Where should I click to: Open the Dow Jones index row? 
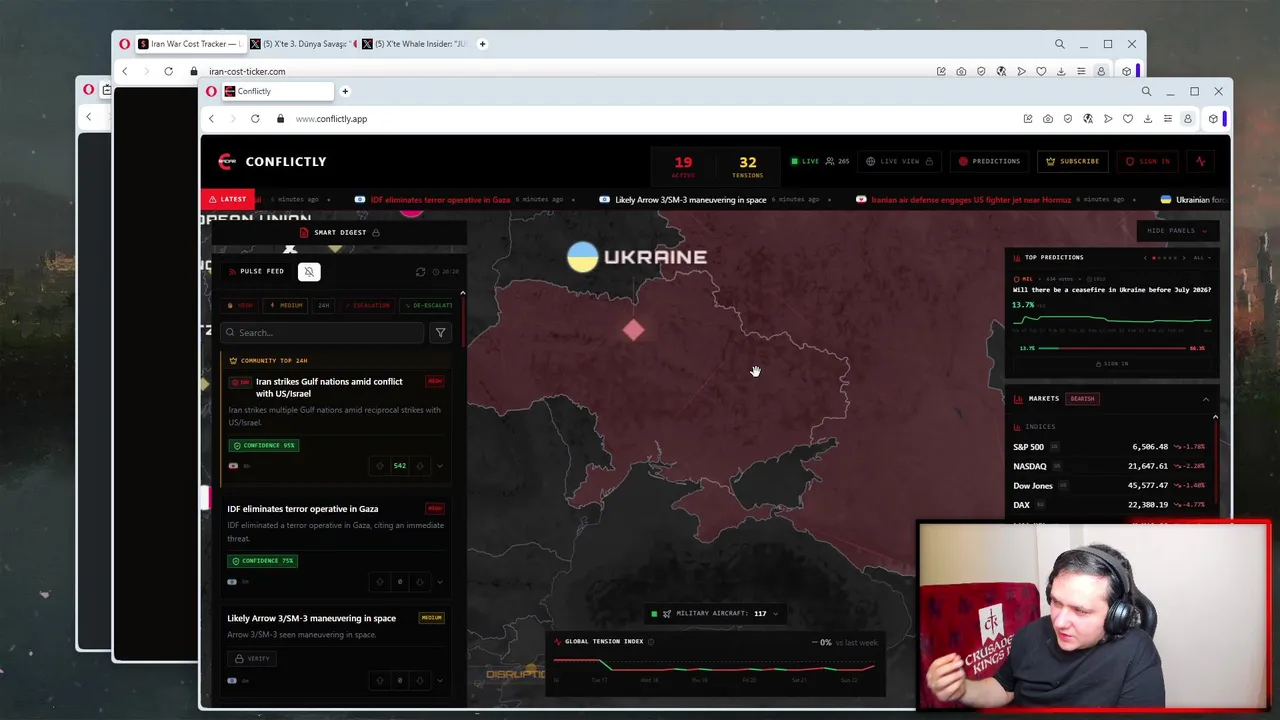1110,486
